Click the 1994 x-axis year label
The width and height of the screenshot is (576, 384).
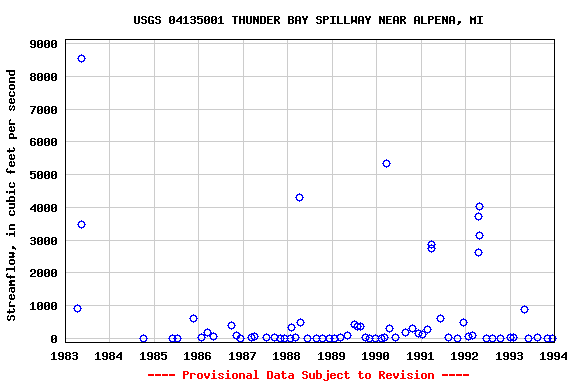(554, 356)
